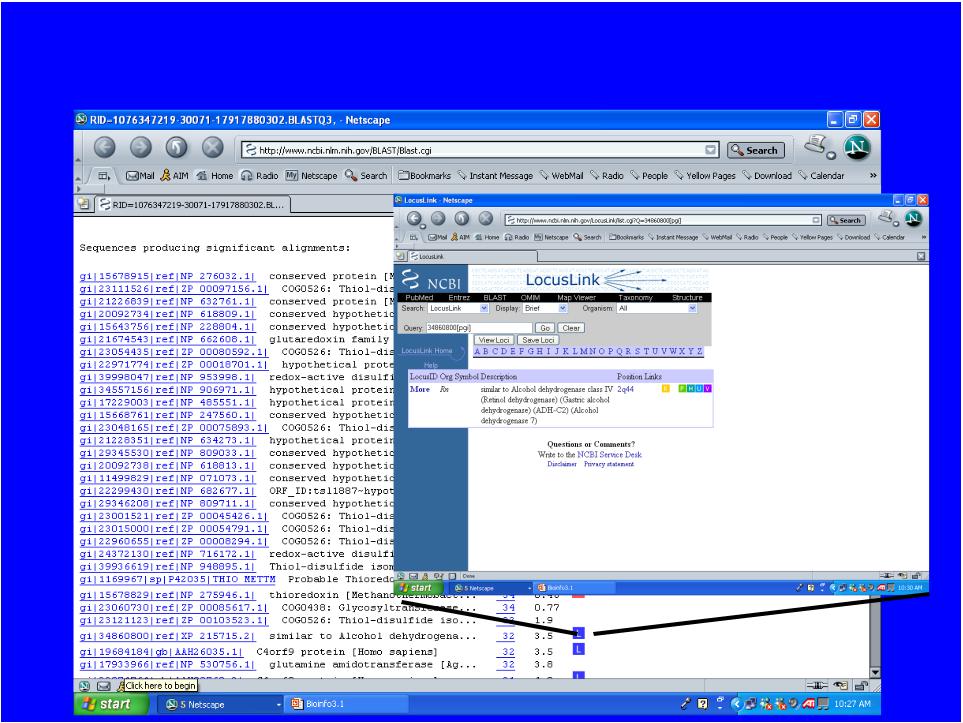This screenshot has width=963, height=723.
Task: Open the Organism All dropdown
Action: [x=692, y=308]
